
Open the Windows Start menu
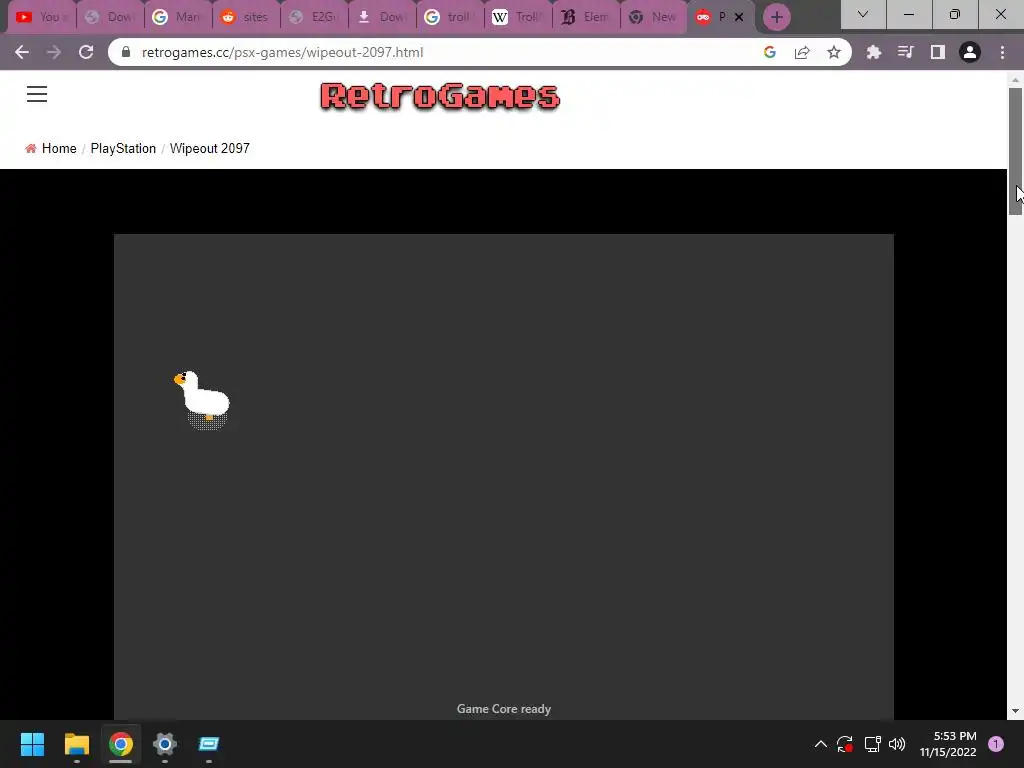pyautogui.click(x=32, y=744)
